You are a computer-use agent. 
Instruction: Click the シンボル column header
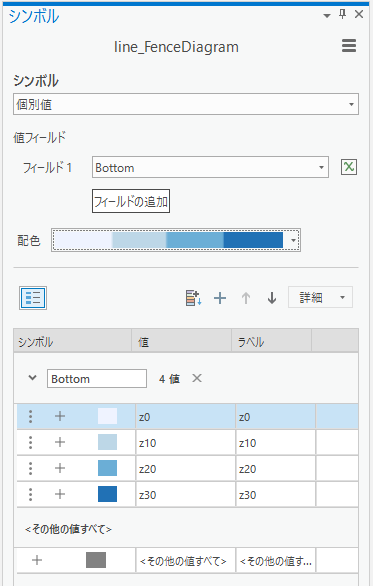click(x=73, y=340)
